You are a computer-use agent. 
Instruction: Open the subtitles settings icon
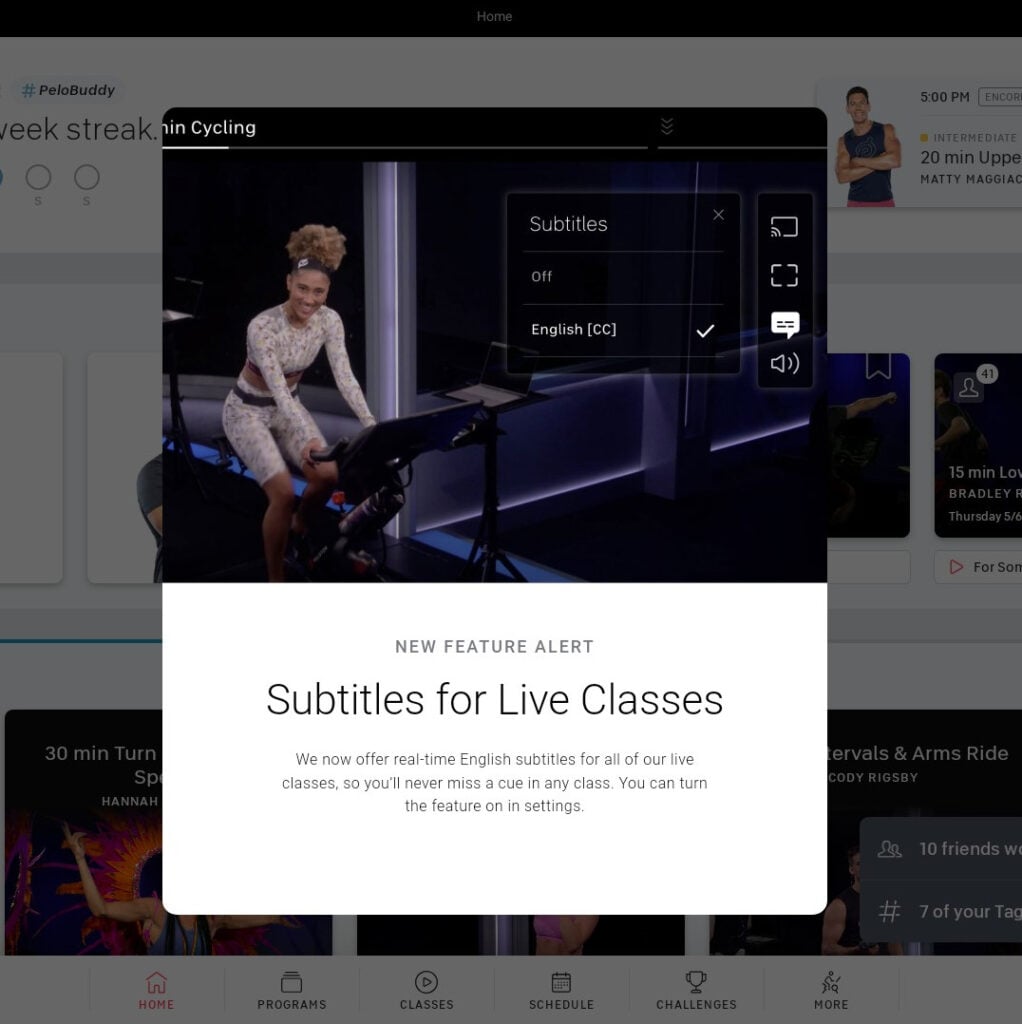coord(785,324)
